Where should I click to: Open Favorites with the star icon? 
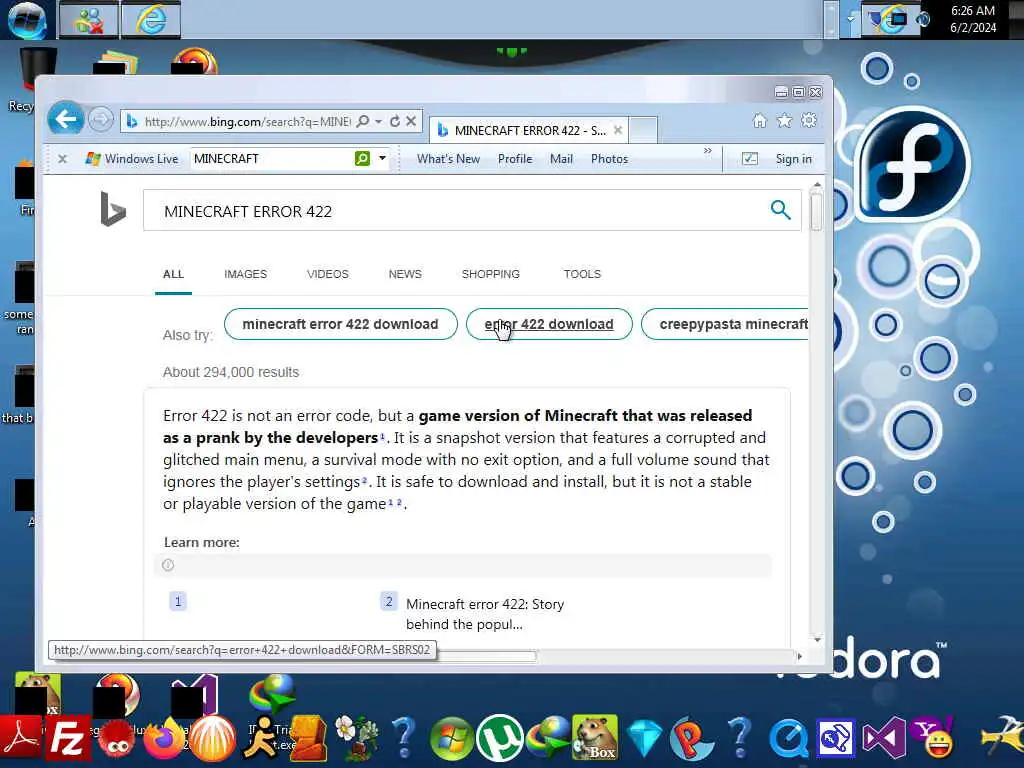click(x=784, y=121)
